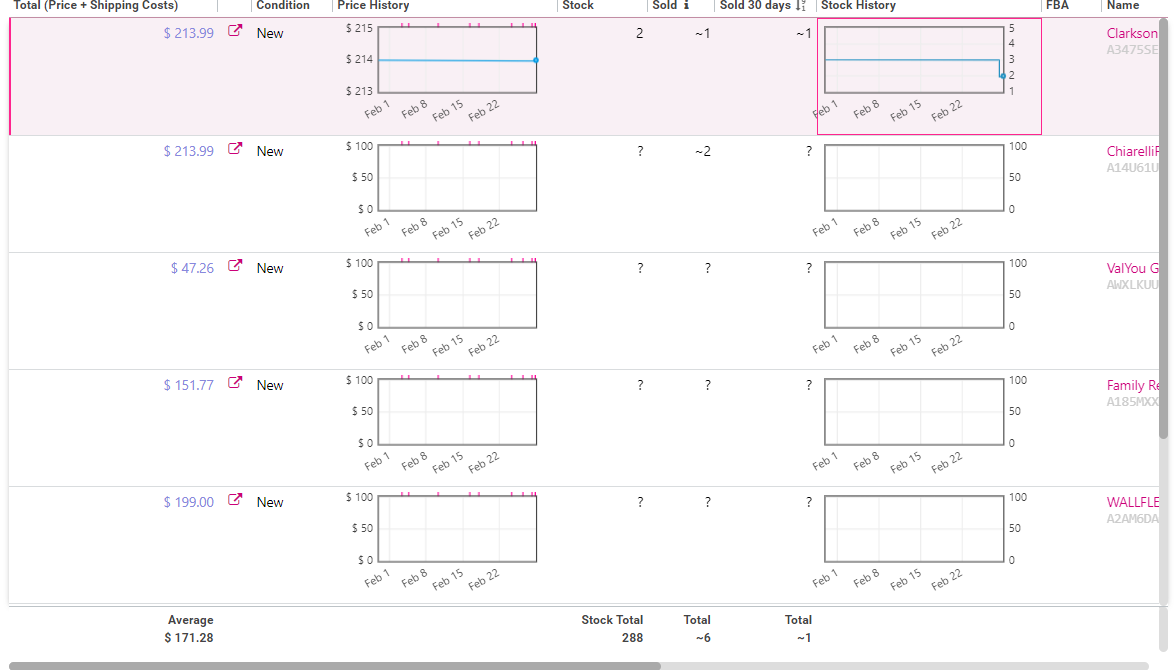Image resolution: width=1174 pixels, height=670 pixels.
Task: Click seller ID A2AM6DA under WALLFLE
Action: coord(1132,519)
